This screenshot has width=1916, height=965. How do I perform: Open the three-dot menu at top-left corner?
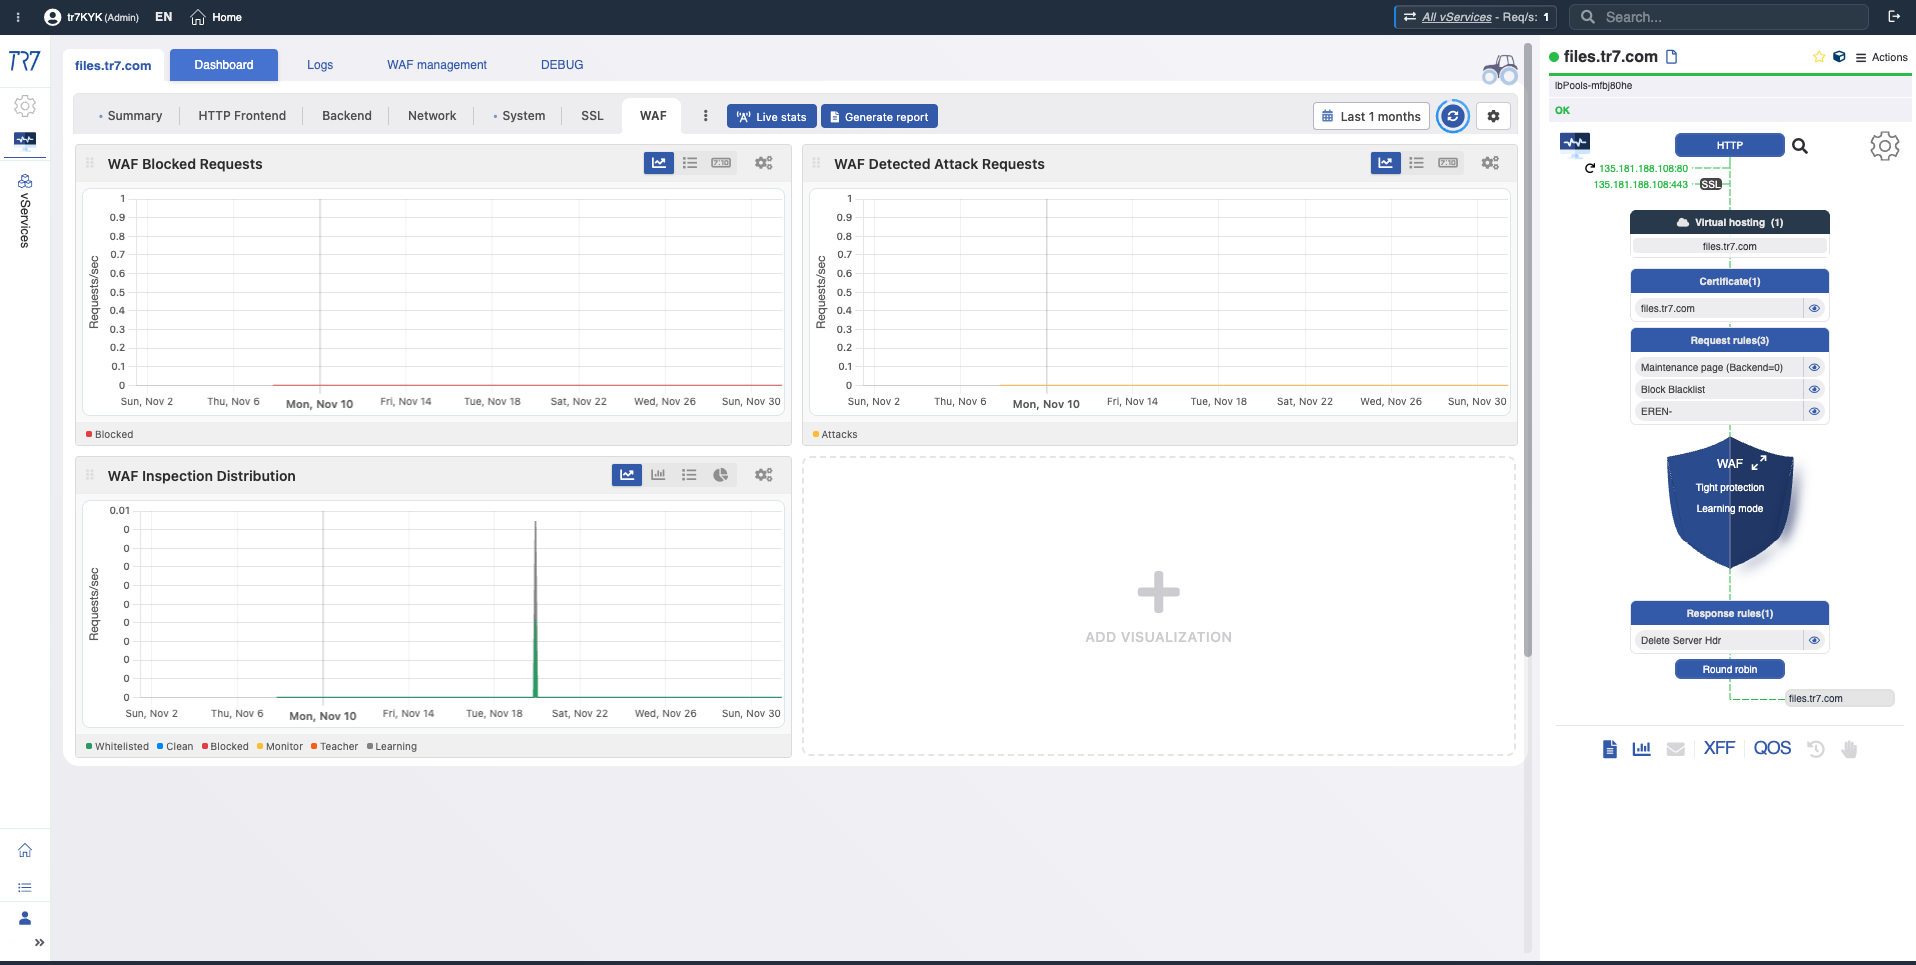18,17
